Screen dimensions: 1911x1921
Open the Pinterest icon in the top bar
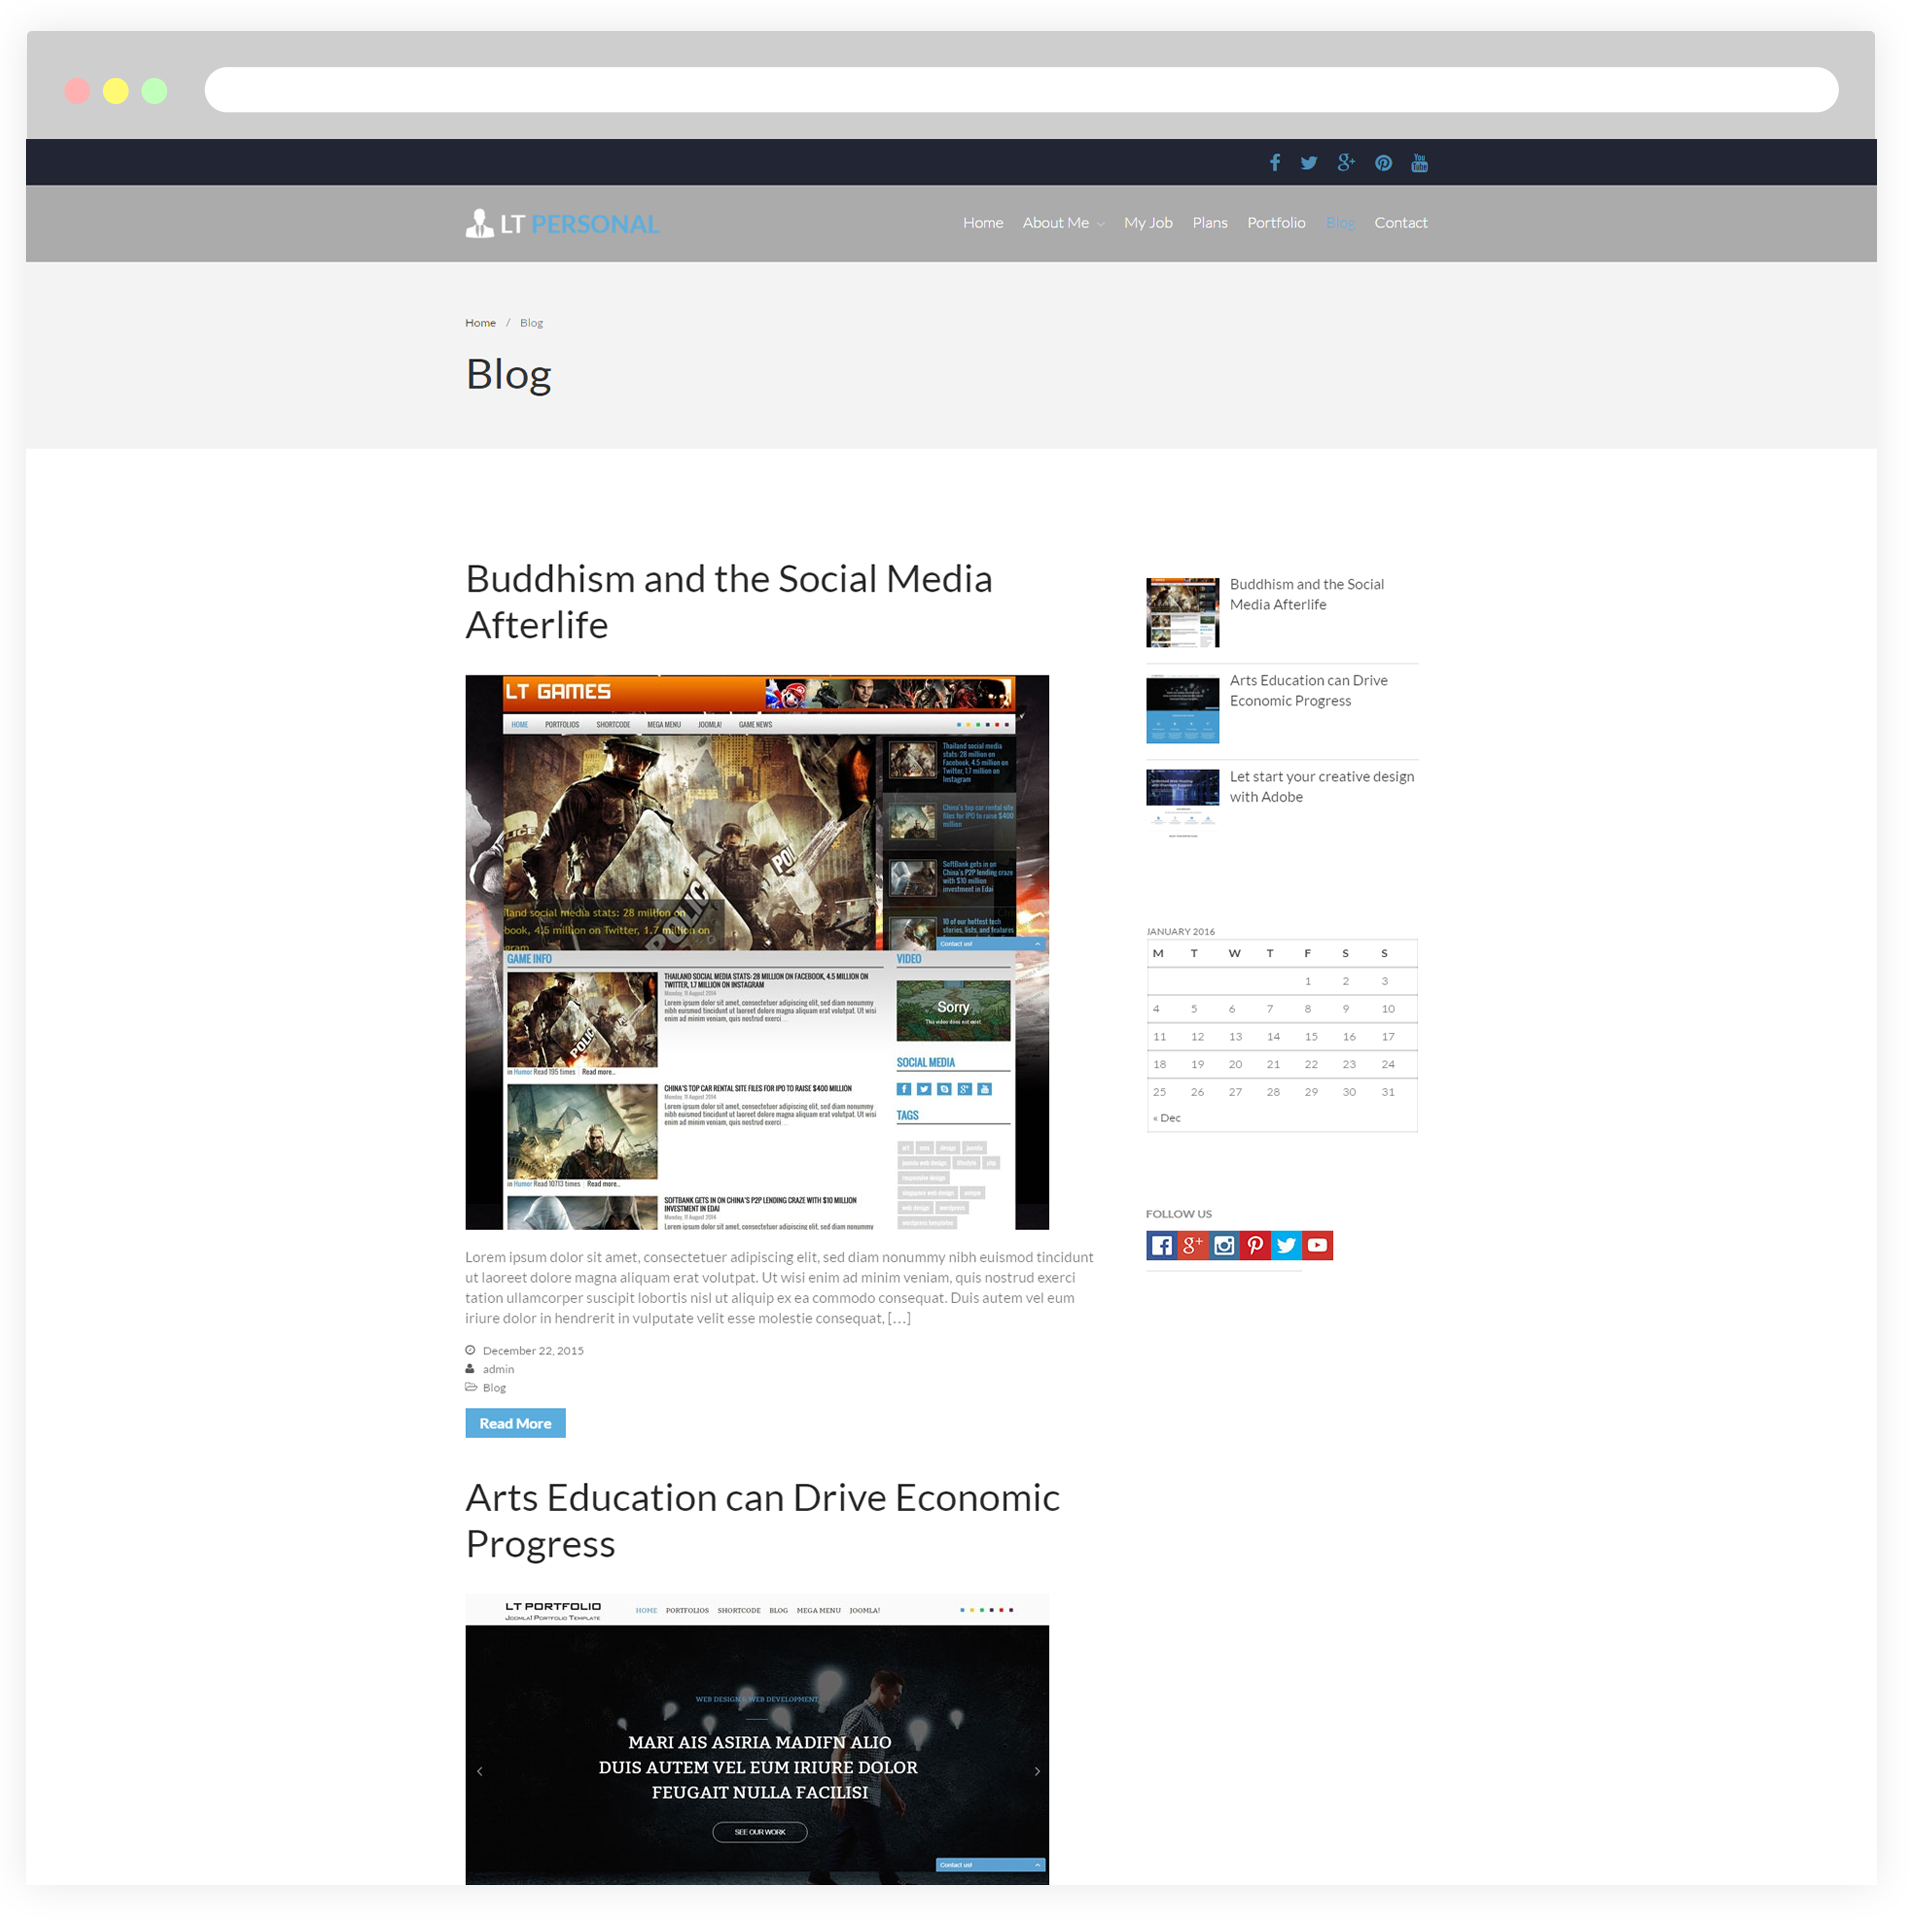[1383, 163]
